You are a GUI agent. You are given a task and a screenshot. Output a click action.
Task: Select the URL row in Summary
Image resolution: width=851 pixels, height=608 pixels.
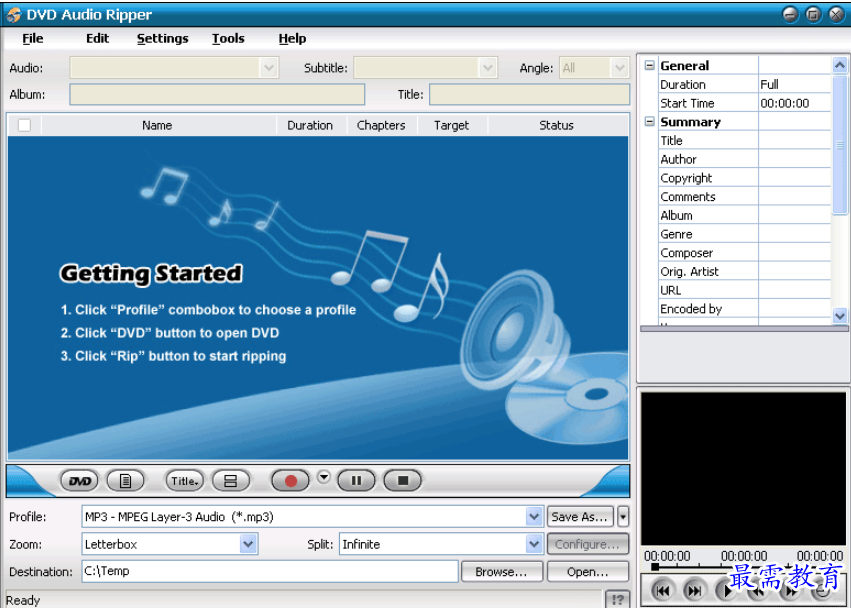pyautogui.click(x=745, y=290)
